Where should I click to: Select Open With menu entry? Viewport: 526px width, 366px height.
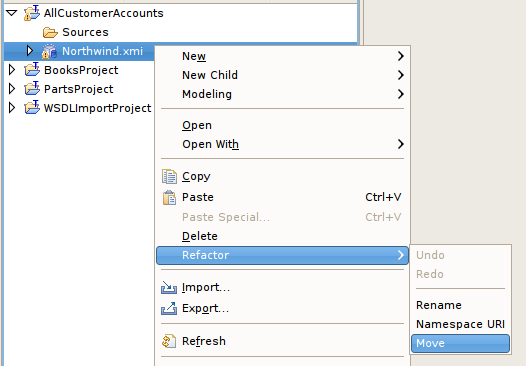282,144
